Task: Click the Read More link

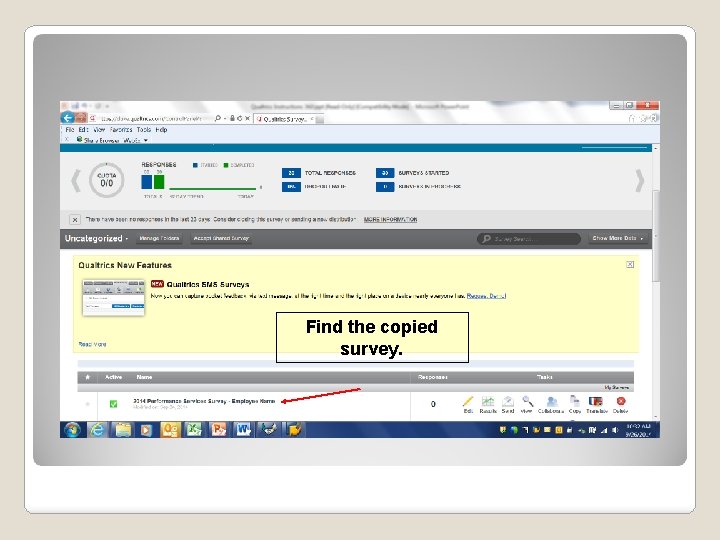Action: pyautogui.click(x=92, y=344)
